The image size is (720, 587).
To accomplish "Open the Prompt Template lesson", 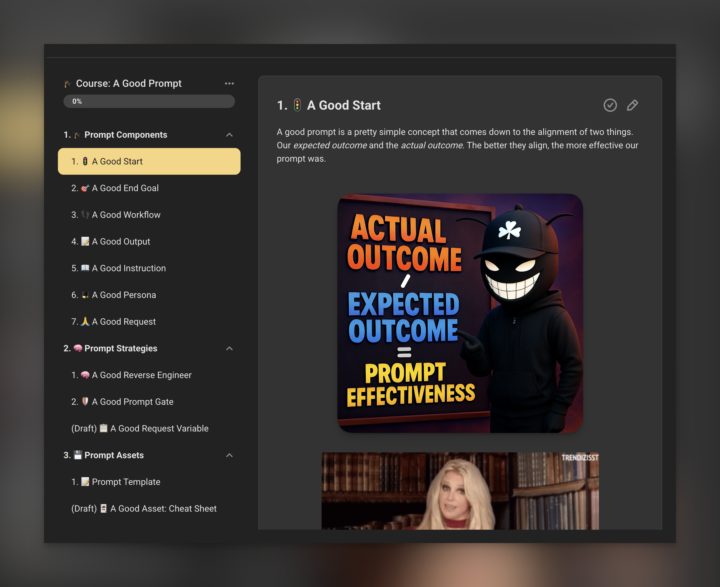I will tap(149, 482).
